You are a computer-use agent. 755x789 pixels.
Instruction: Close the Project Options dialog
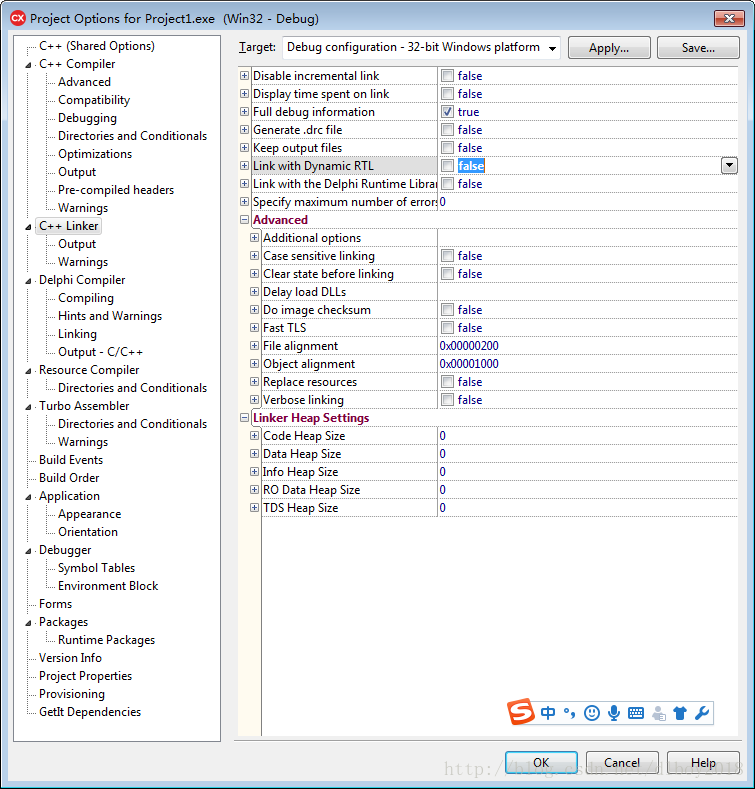pyautogui.click(x=729, y=19)
